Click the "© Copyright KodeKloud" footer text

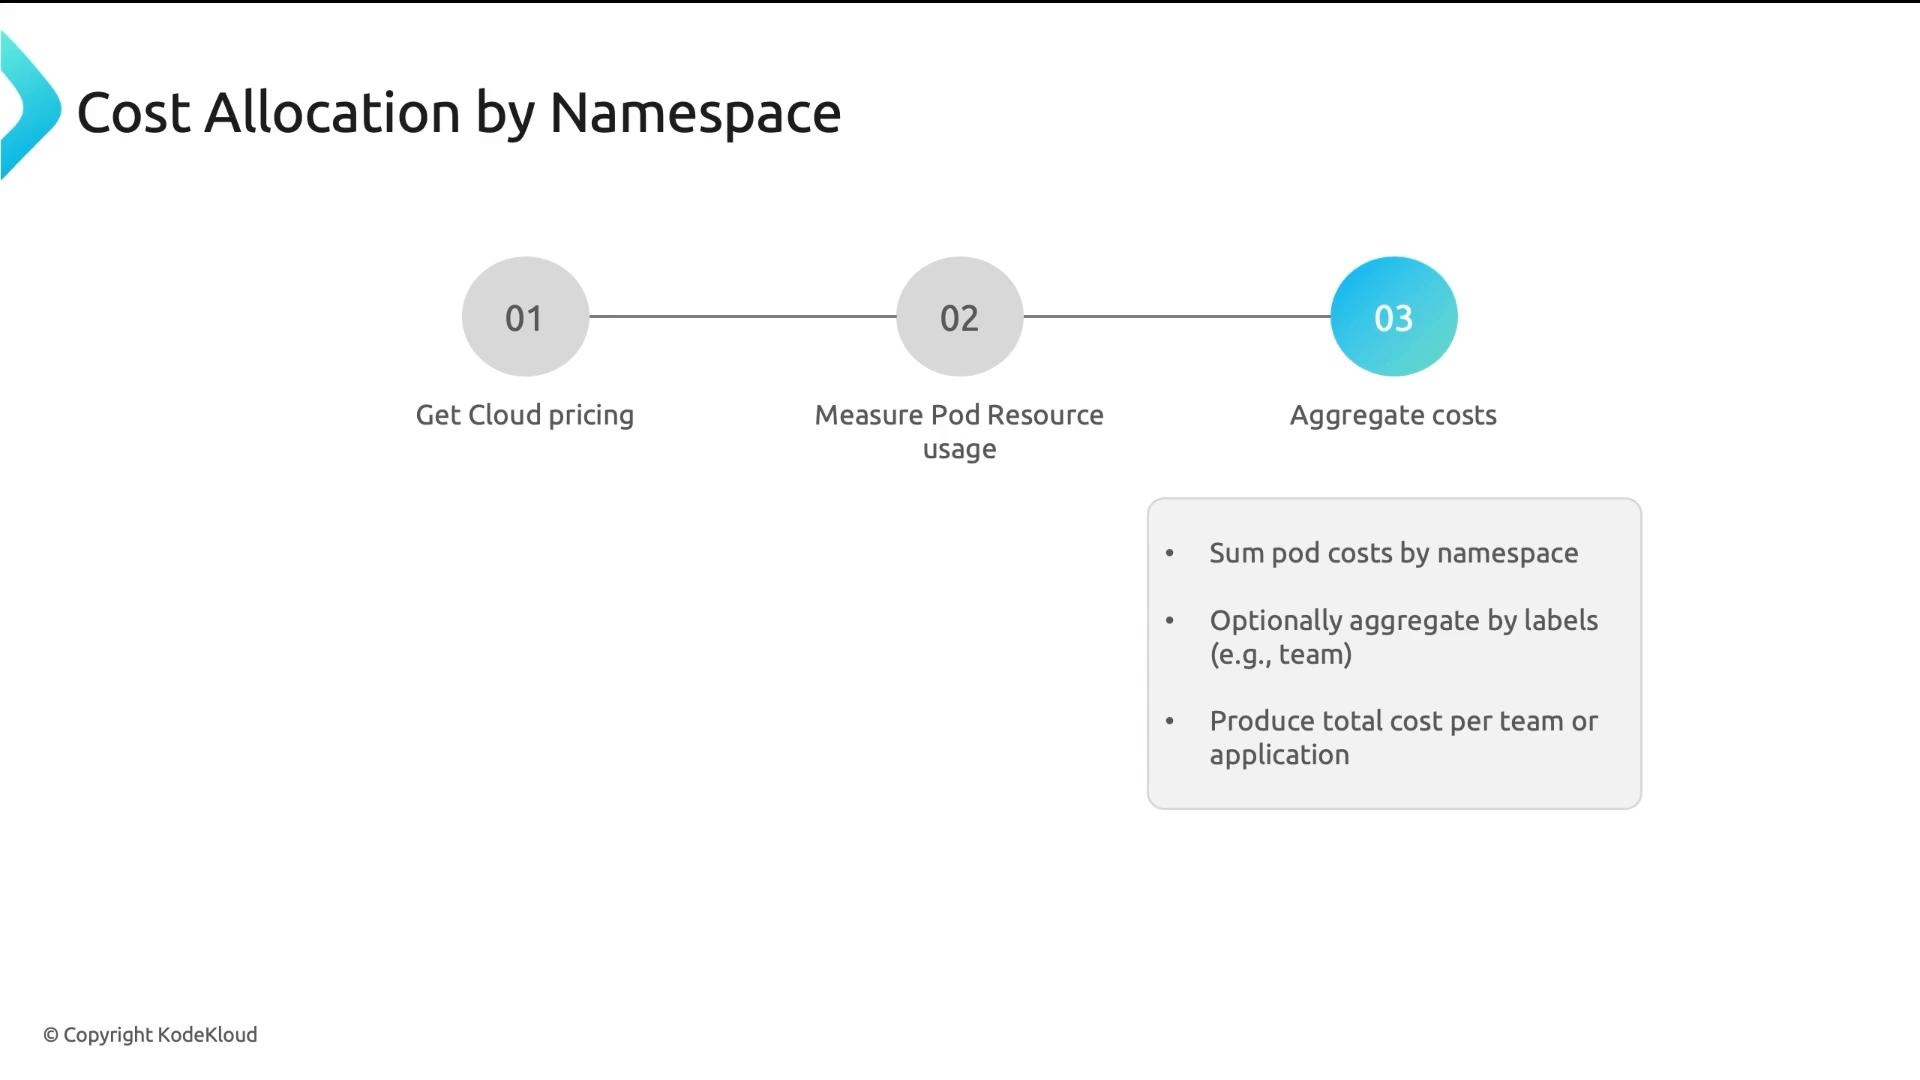(150, 1035)
